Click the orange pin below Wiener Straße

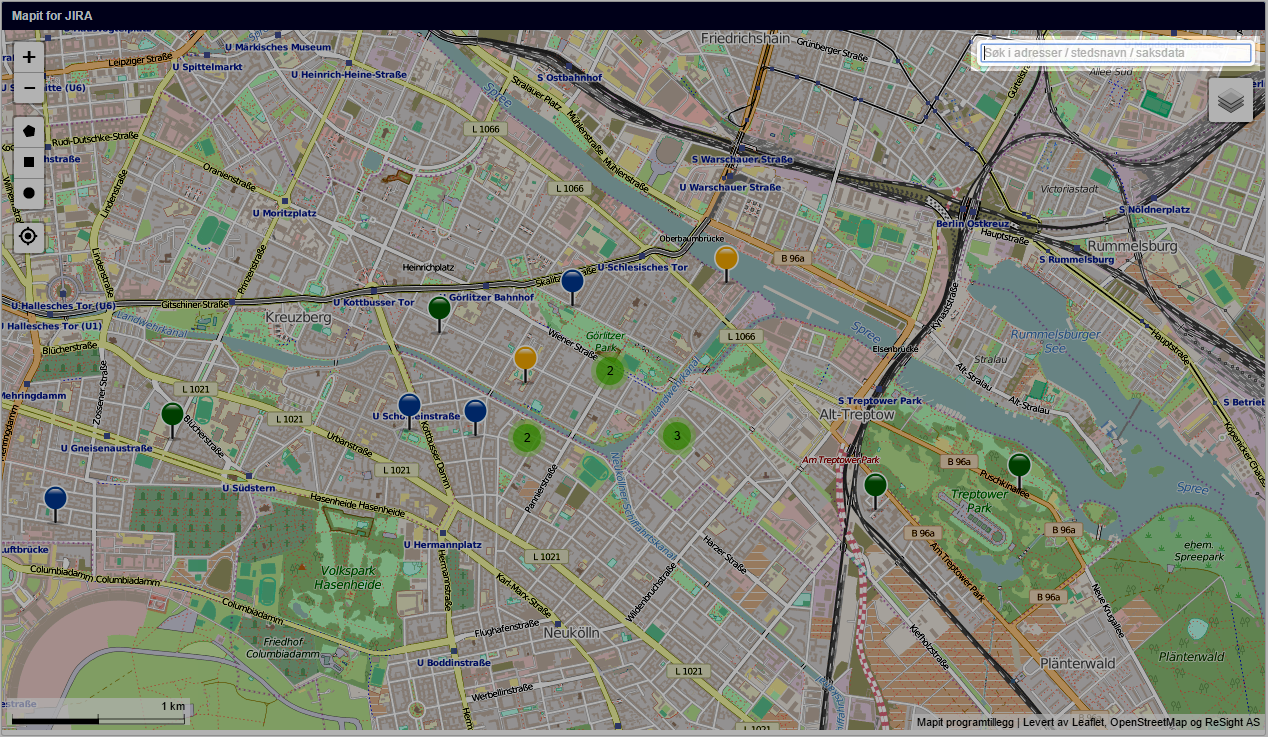[x=525, y=359]
